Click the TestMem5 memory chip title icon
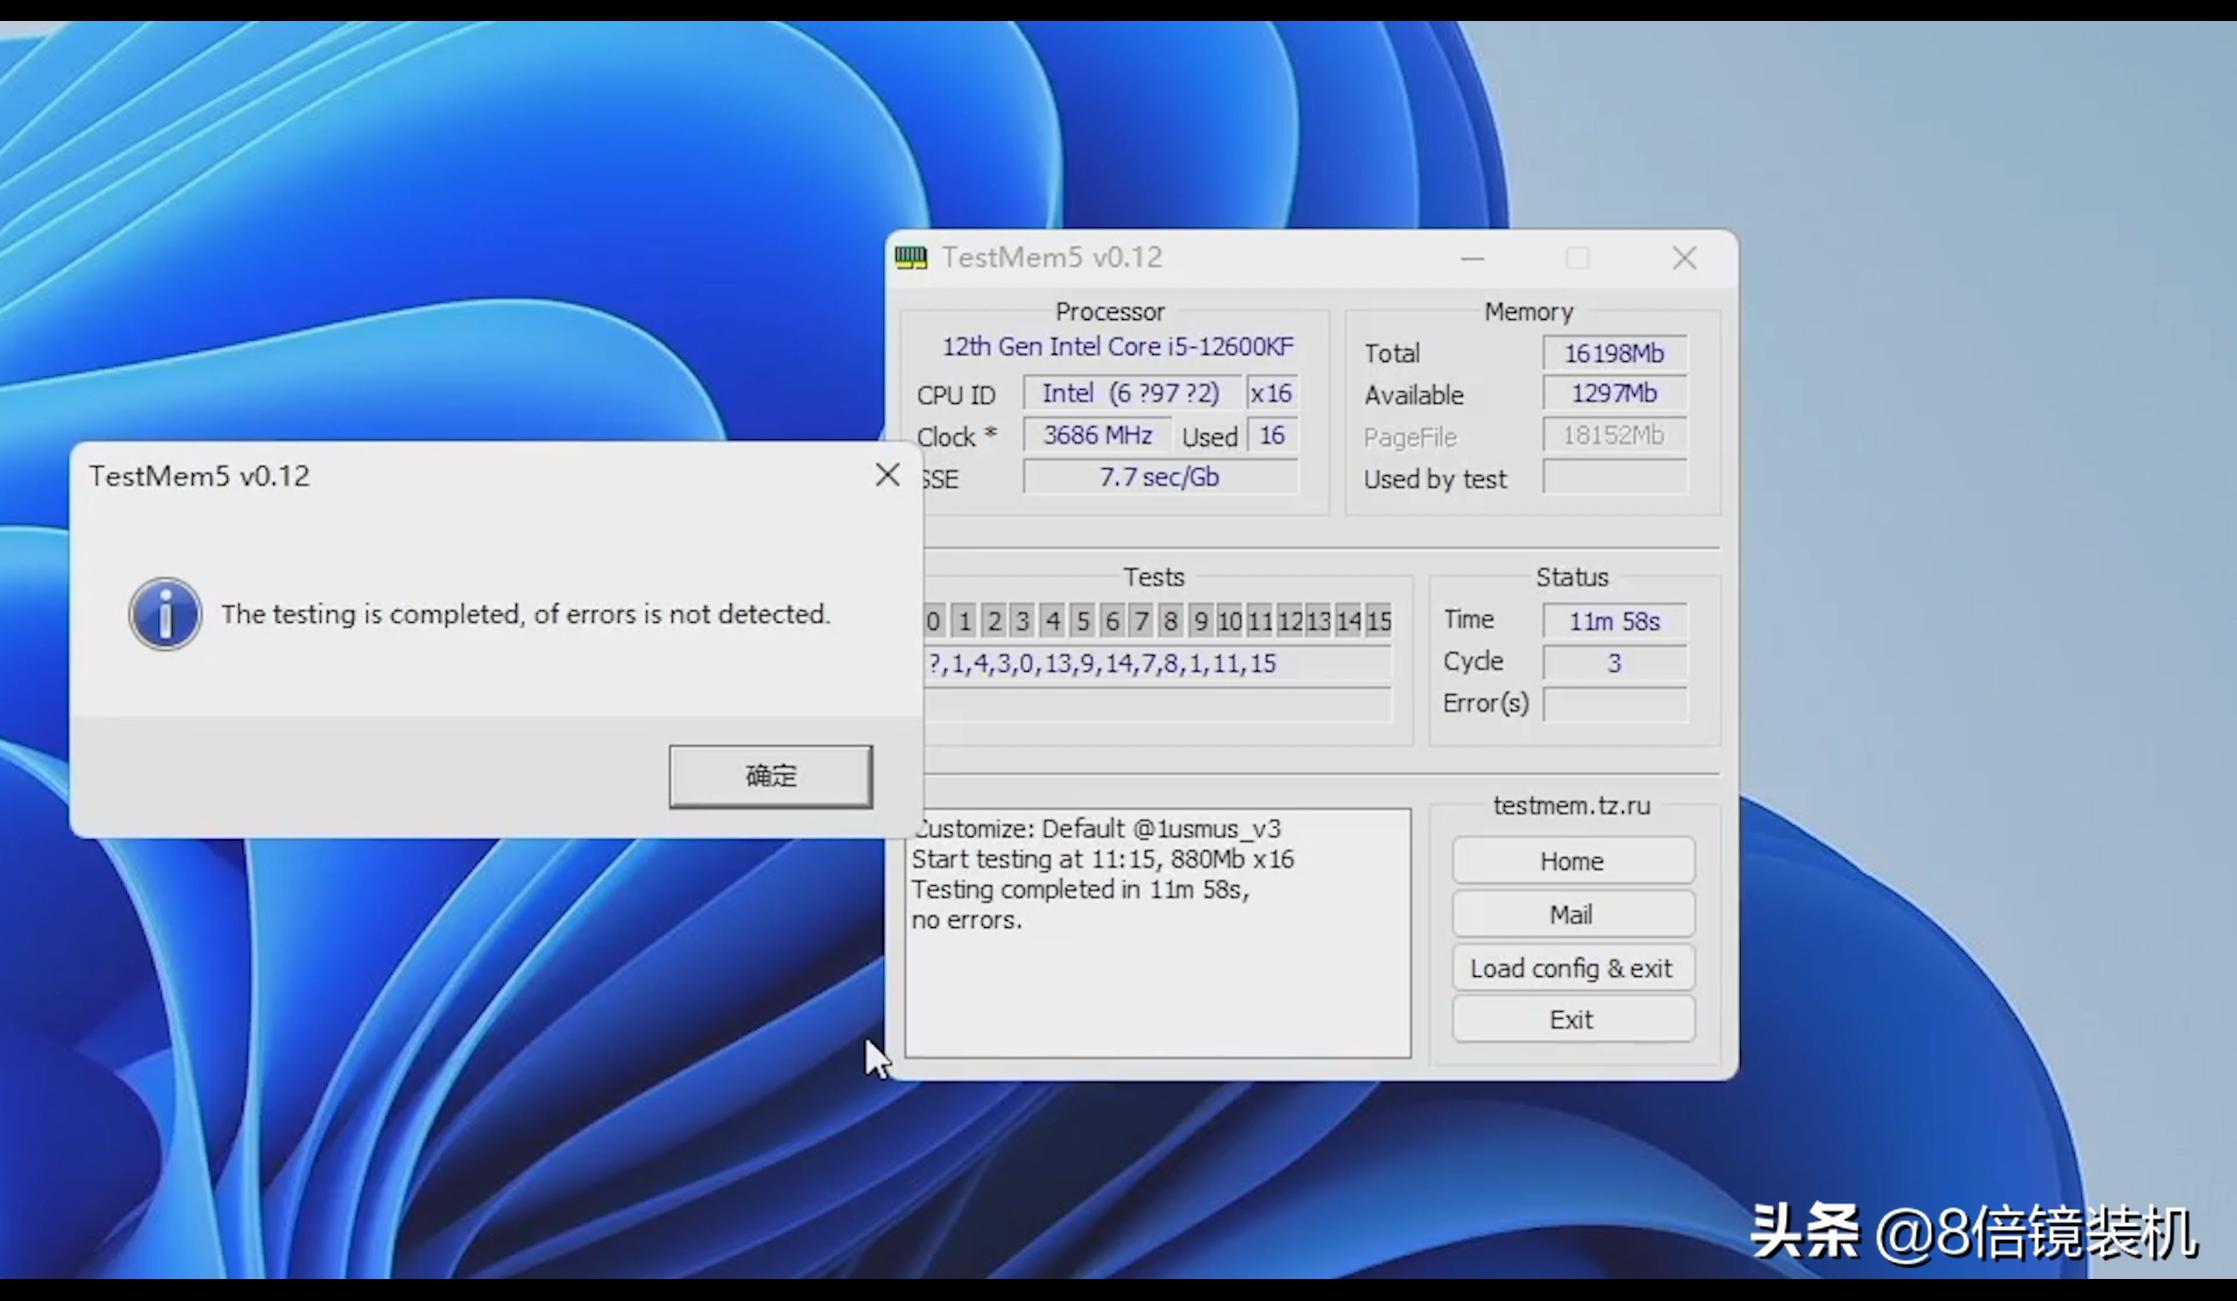This screenshot has width=2237, height=1301. 910,258
